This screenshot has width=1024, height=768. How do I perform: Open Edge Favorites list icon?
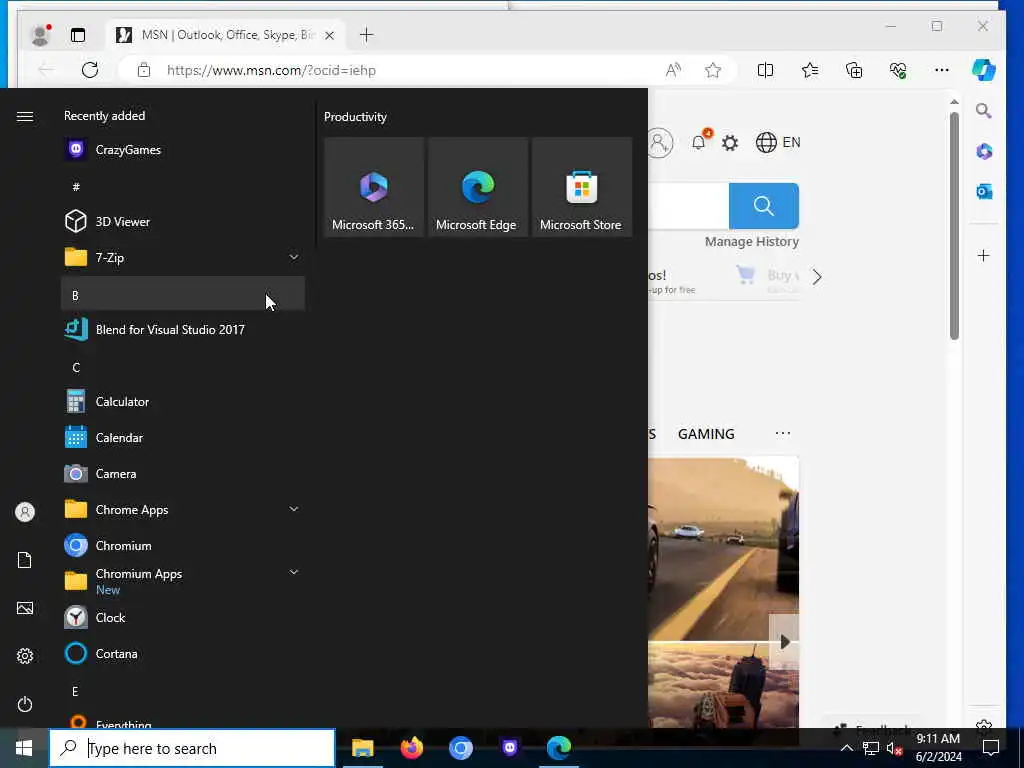click(x=810, y=70)
